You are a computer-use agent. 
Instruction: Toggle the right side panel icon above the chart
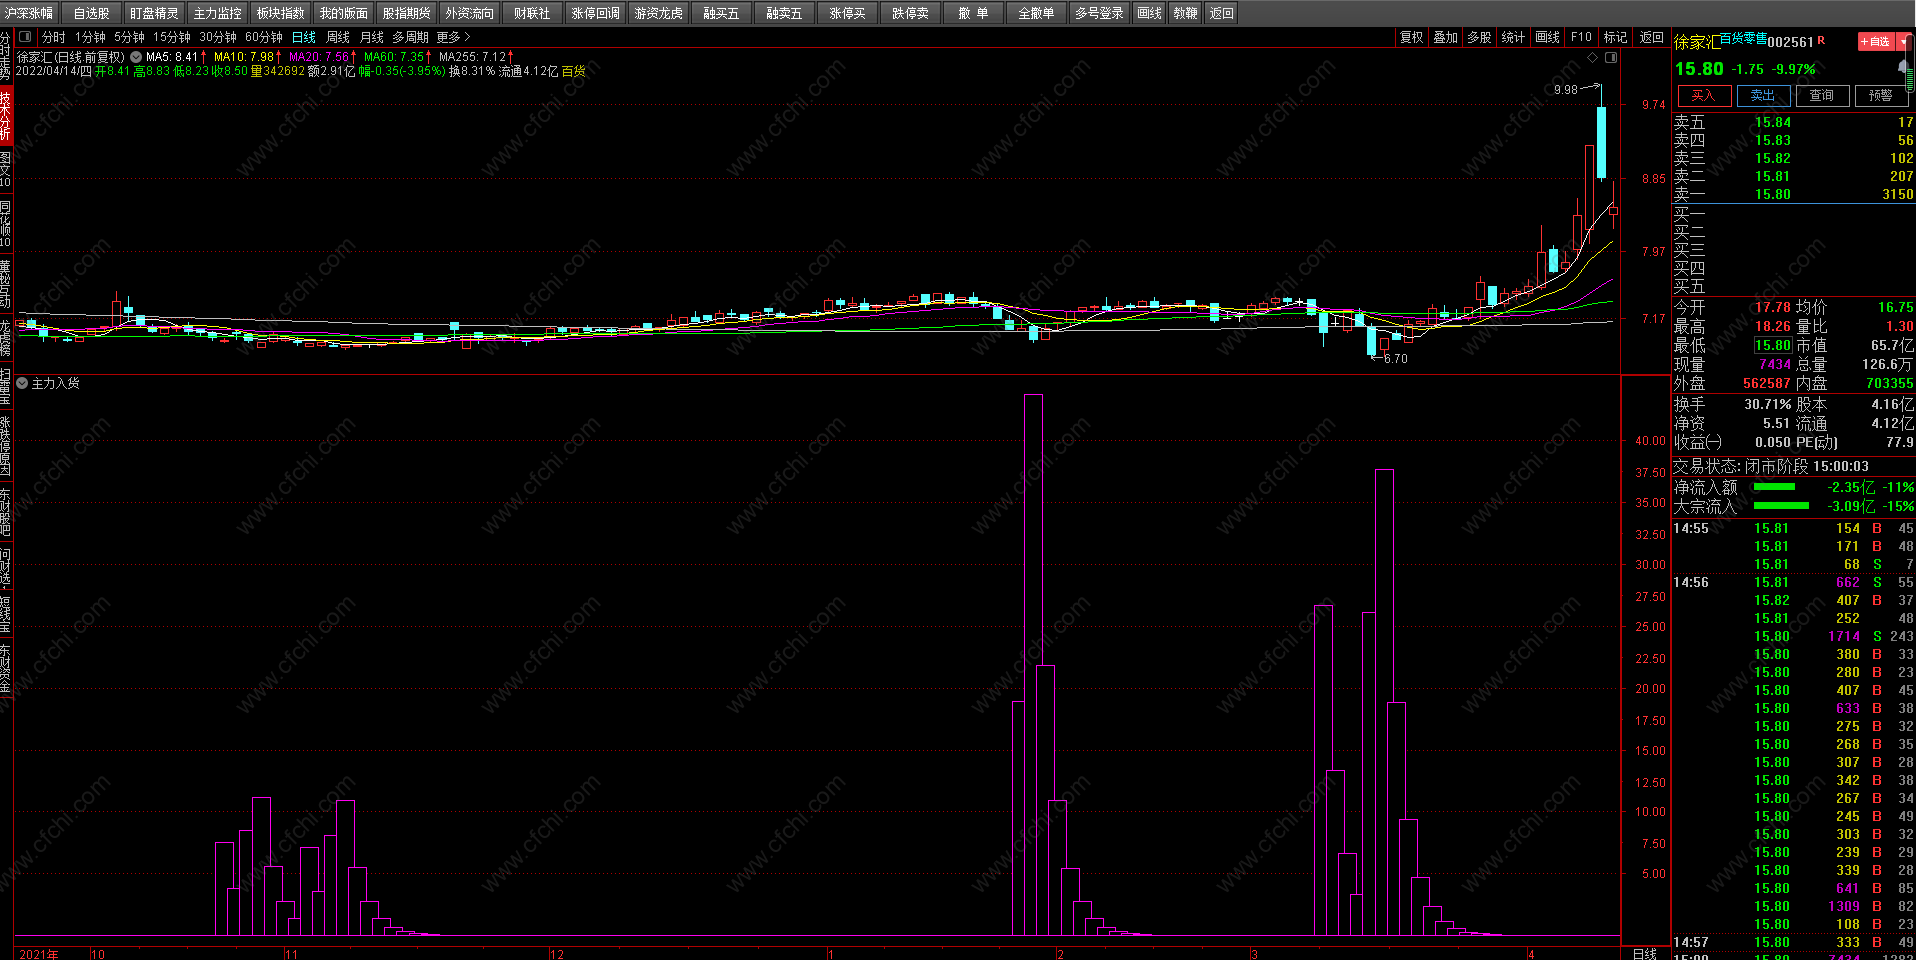pyautogui.click(x=1611, y=58)
